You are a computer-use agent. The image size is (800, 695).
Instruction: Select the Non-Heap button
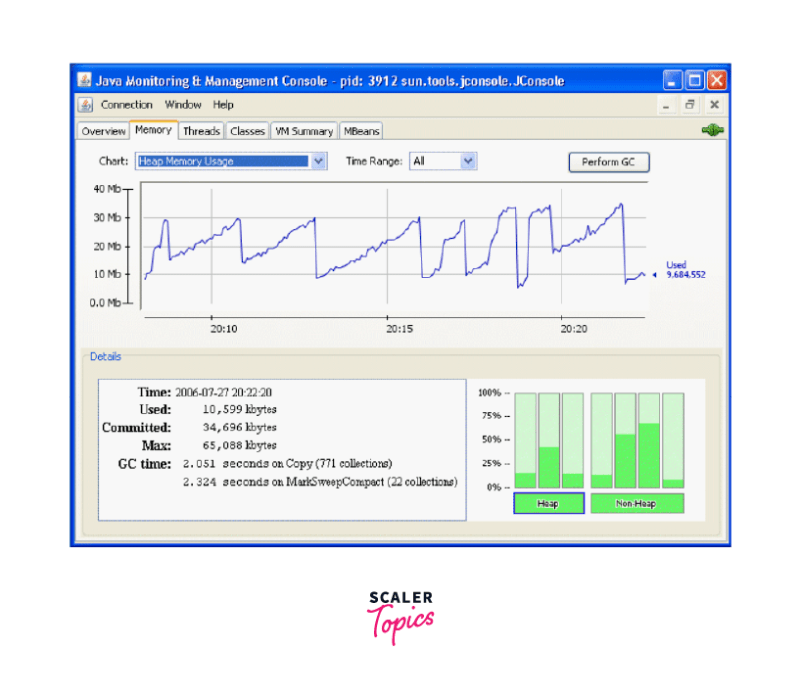click(636, 503)
